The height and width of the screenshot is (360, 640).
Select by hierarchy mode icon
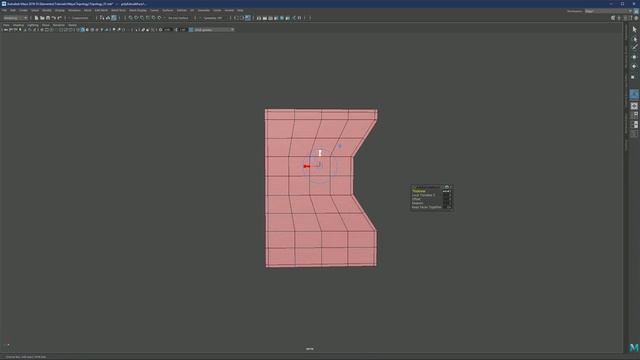point(102,18)
